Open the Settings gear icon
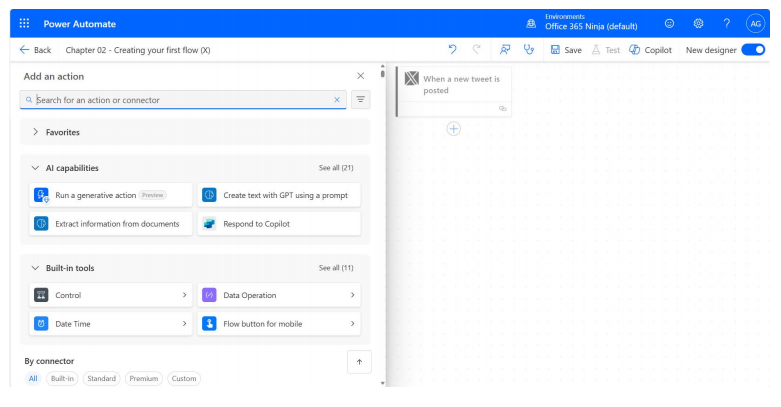This screenshot has height=407, width=781. (x=698, y=23)
